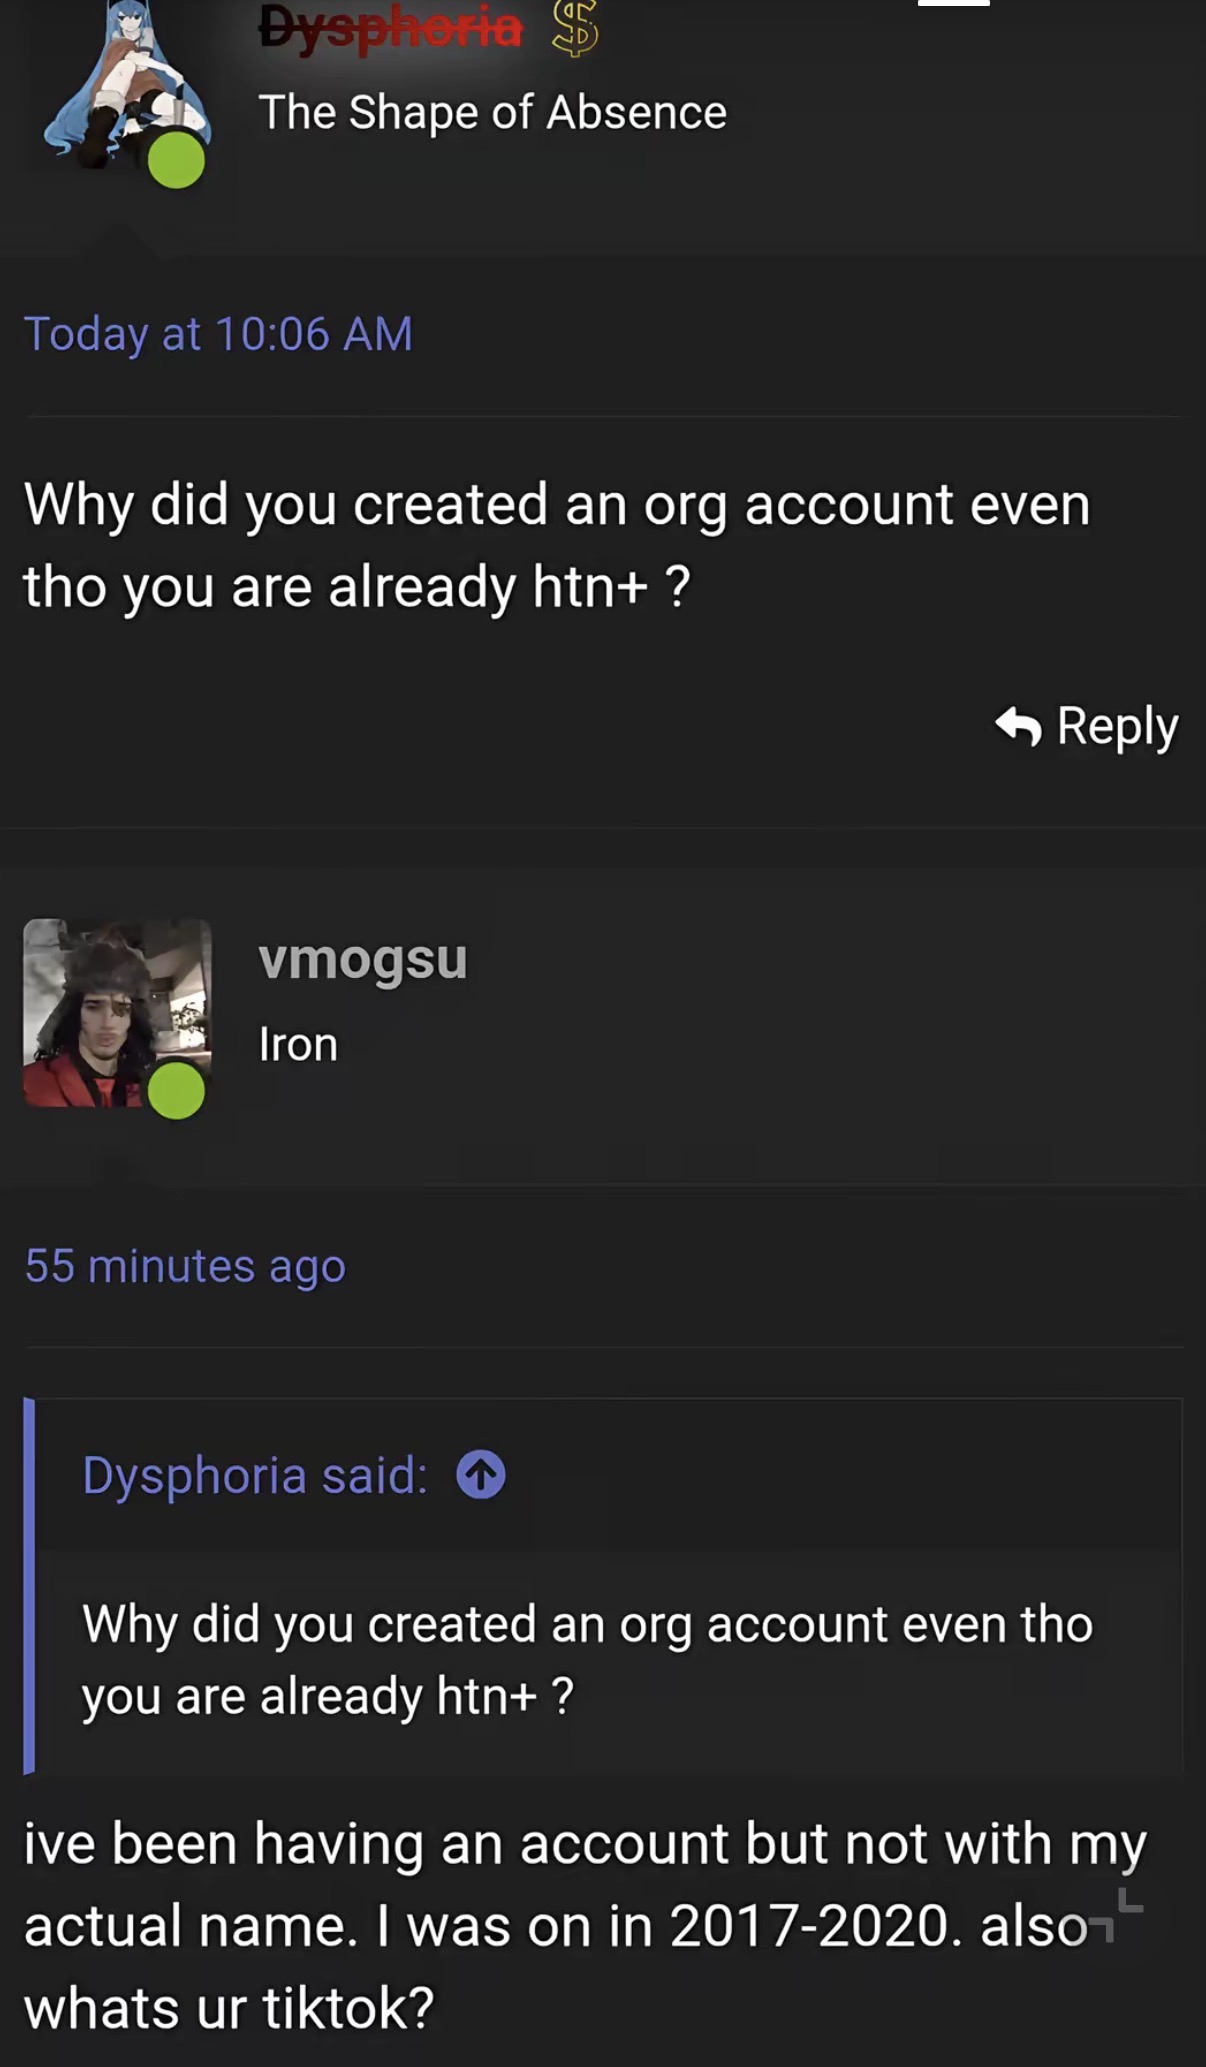Open the Dysphoria username link
Viewport: 1206px width, 2067px height.
pyautogui.click(x=390, y=27)
